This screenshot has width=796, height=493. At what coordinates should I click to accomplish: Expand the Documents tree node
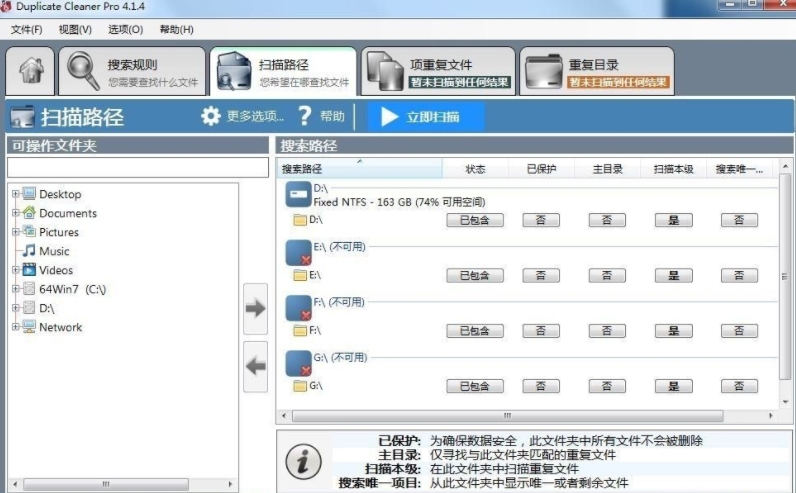coord(15,213)
